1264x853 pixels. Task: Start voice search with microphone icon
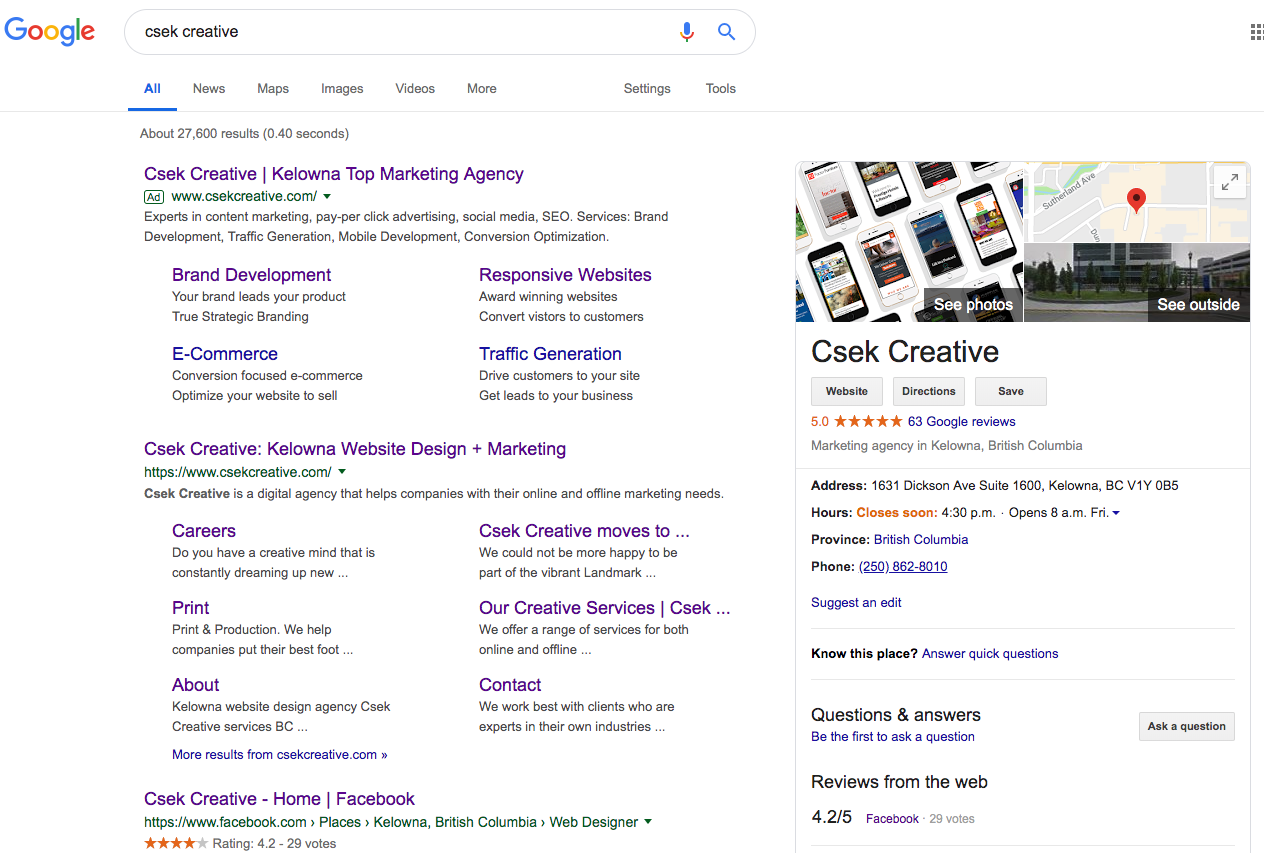click(686, 32)
